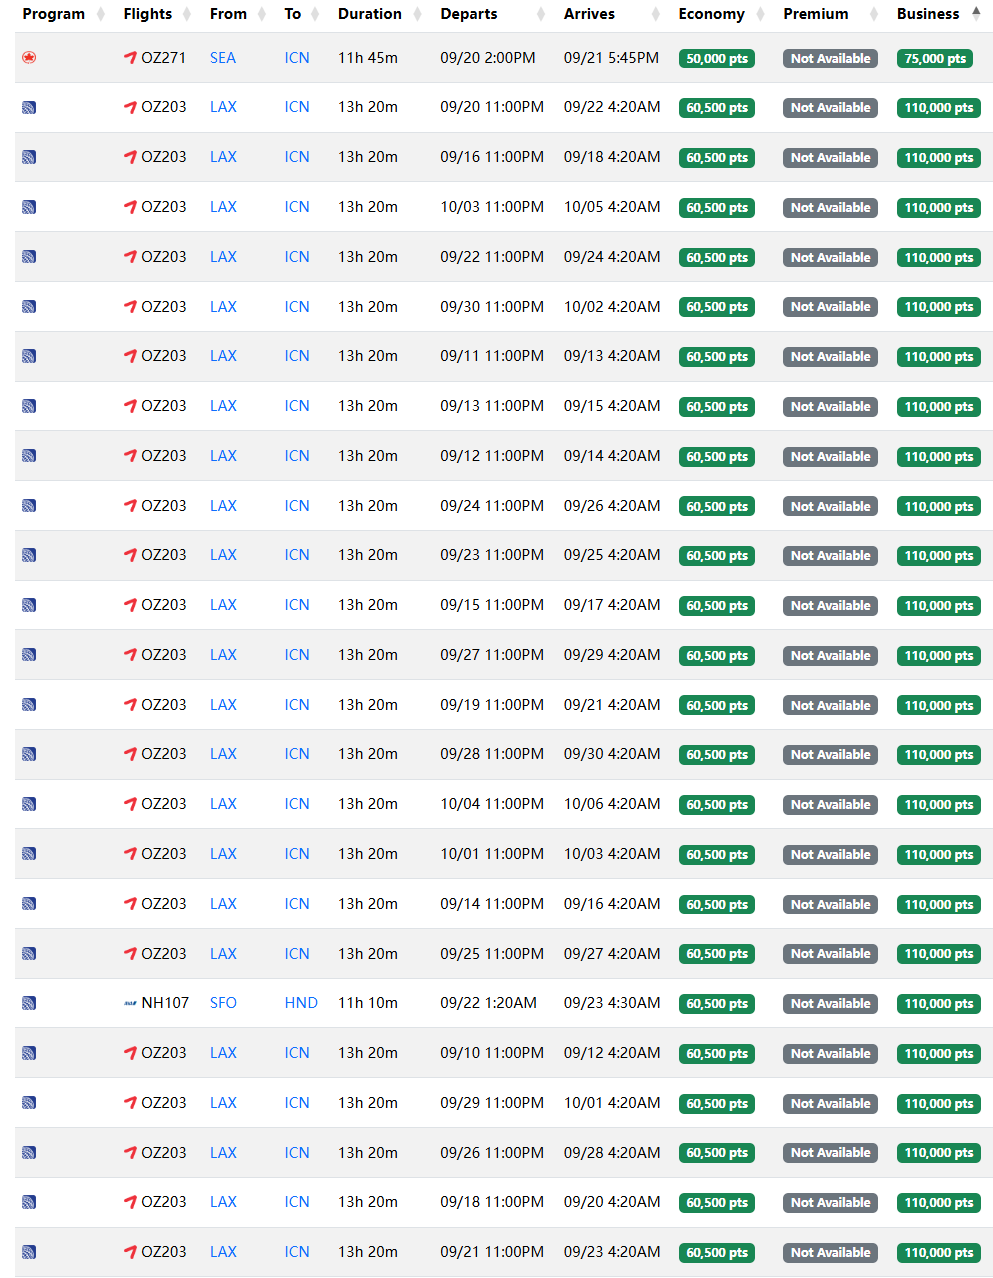Image resolution: width=993 pixels, height=1278 pixels.
Task: Click program icon for flight departing 09/16 11:00PM
Action: coord(29,157)
